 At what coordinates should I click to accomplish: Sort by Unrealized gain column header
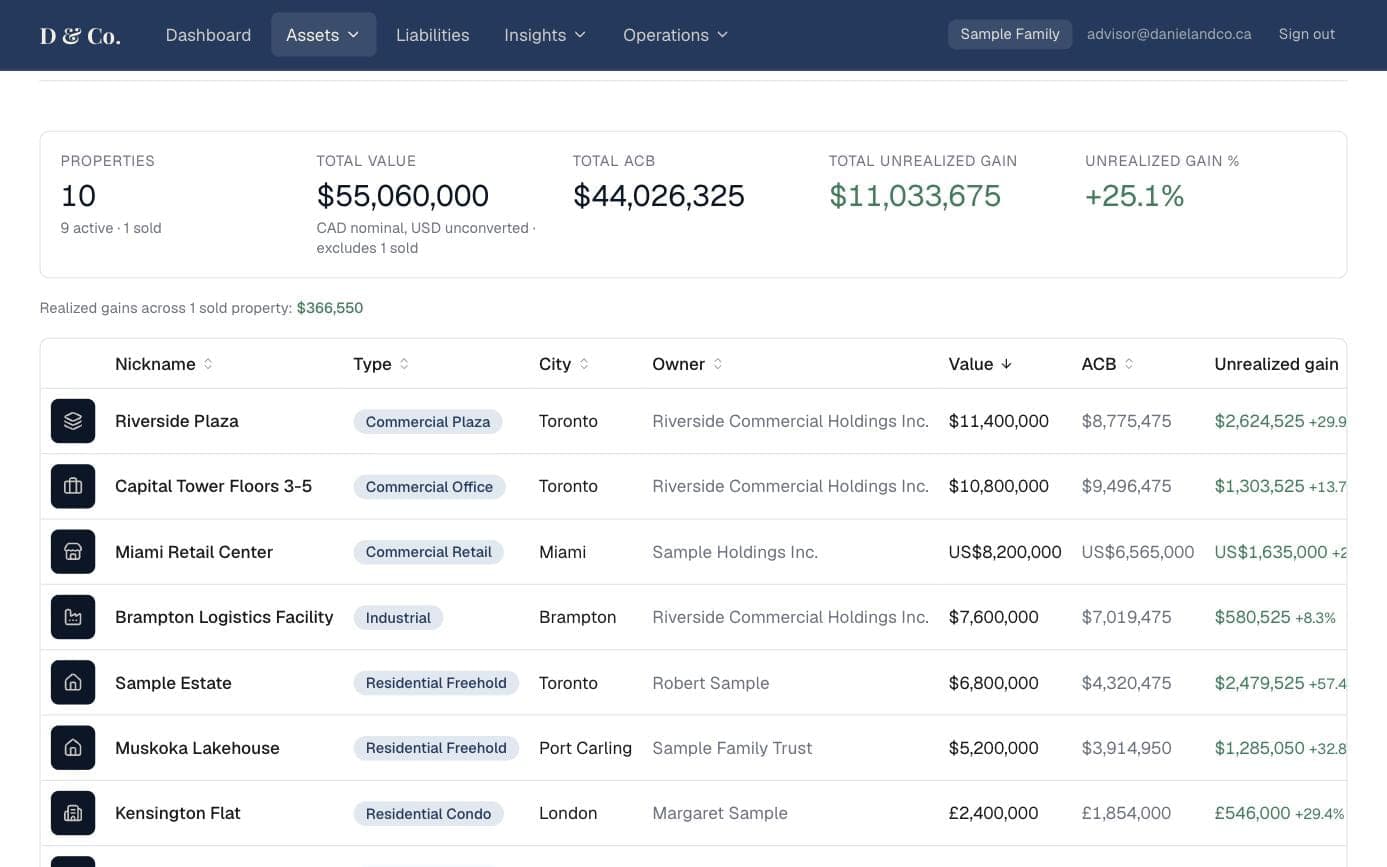click(1276, 364)
